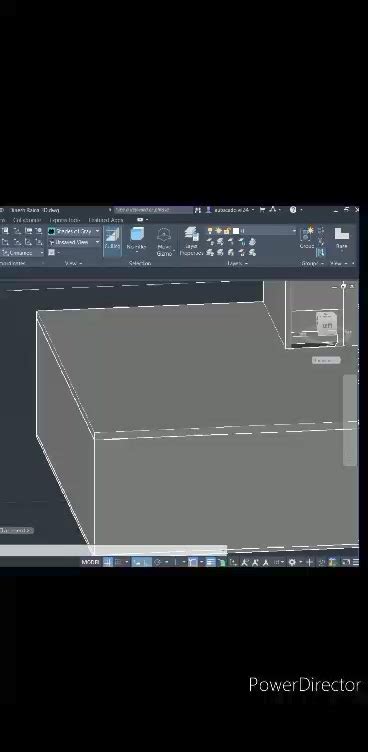368x752 pixels.
Task: Switch to the Express Tools ribbon tab
Action: (x=64, y=220)
